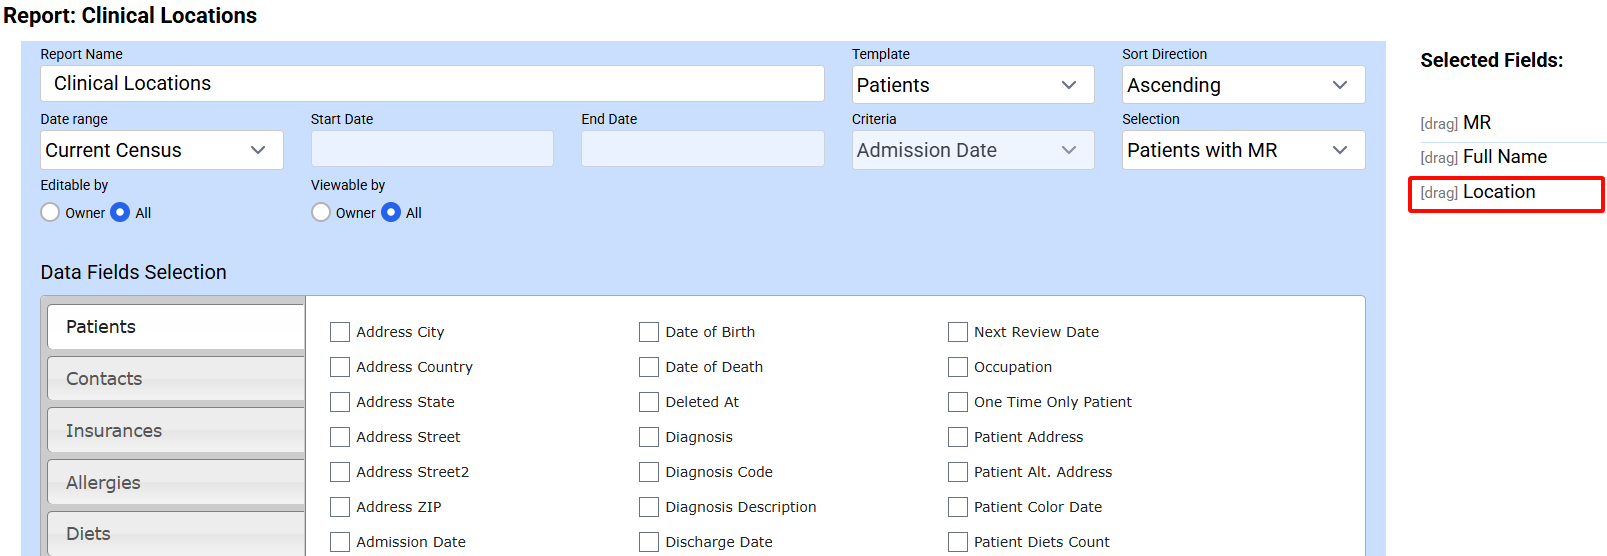Open the Template dropdown

pos(972,85)
